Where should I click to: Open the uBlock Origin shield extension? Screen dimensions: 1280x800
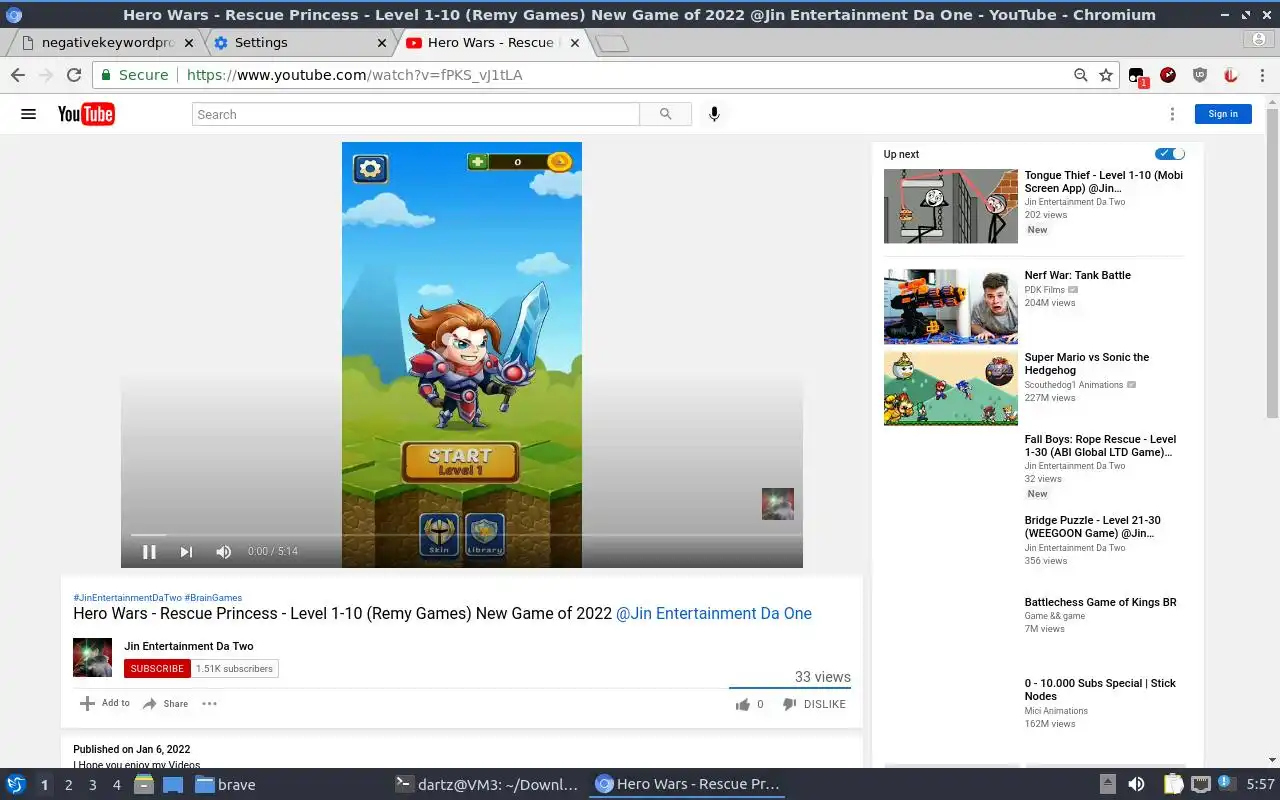[1200, 75]
